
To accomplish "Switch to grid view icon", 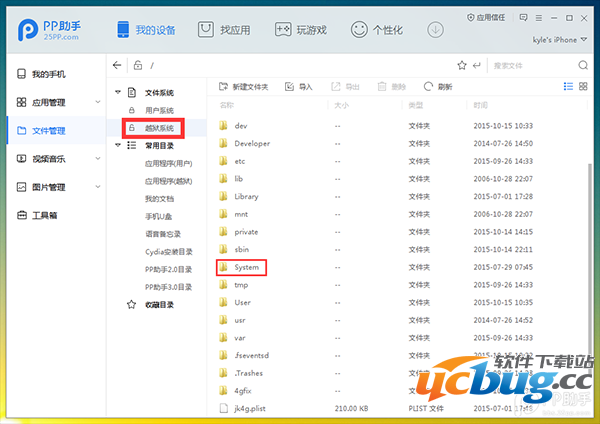I will click(x=583, y=86).
